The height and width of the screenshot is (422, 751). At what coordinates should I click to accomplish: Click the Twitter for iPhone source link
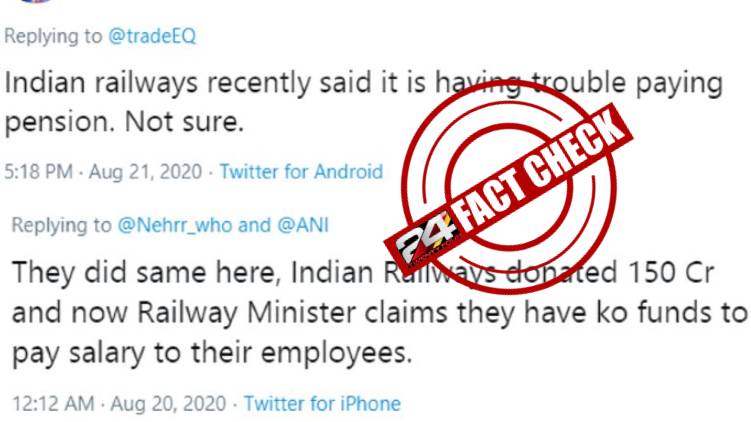(322, 403)
